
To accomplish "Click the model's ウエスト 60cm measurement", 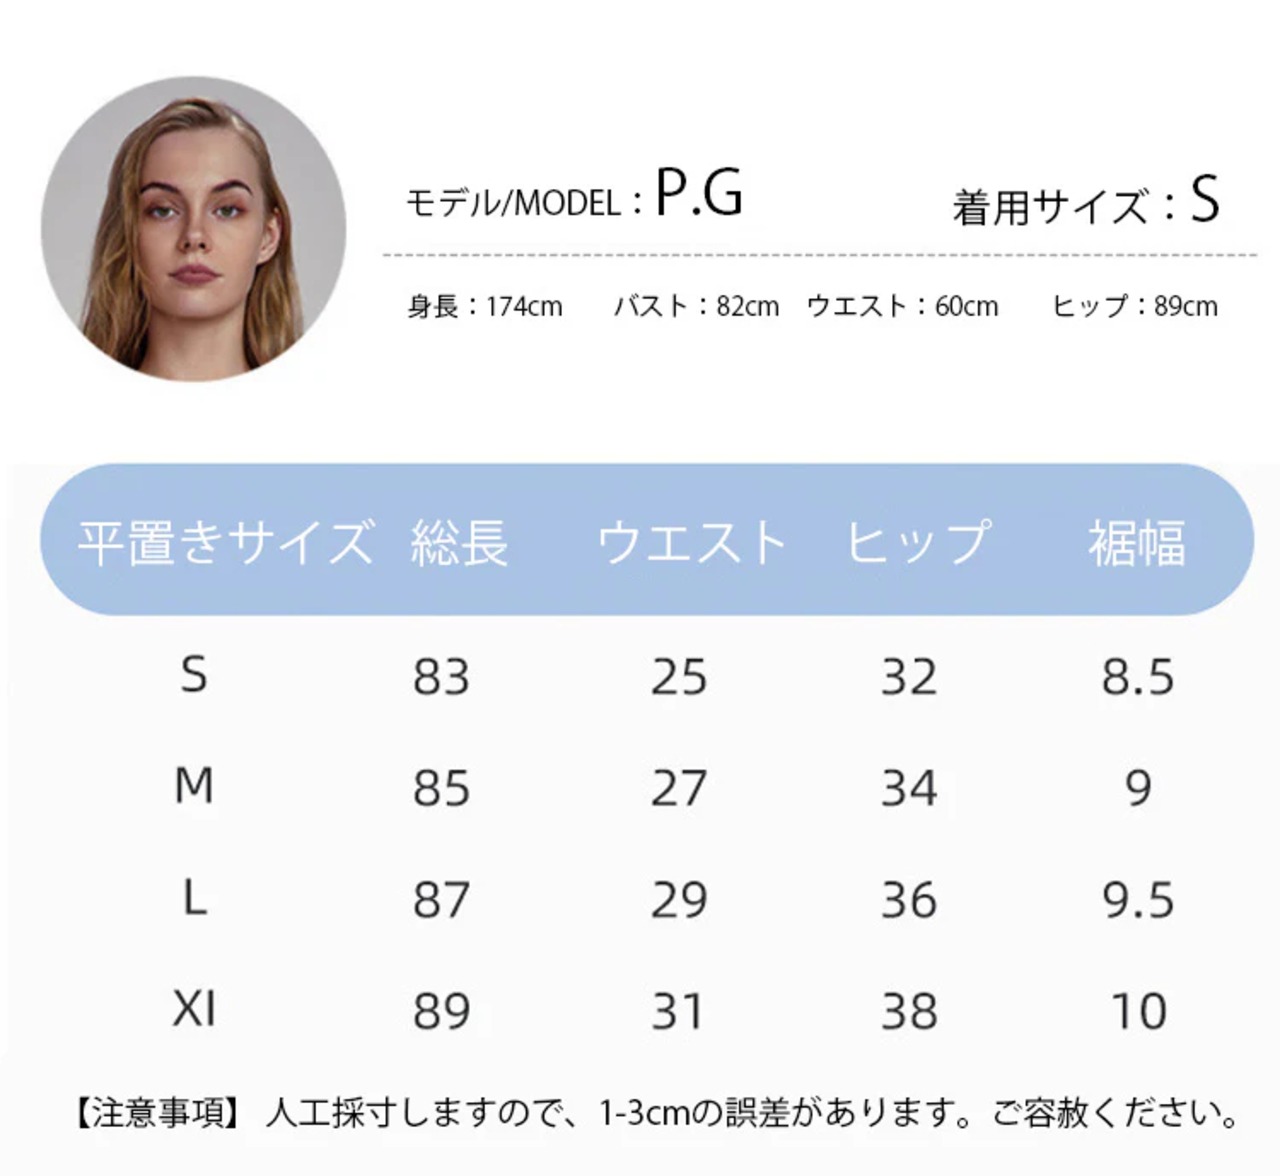I will [x=902, y=306].
